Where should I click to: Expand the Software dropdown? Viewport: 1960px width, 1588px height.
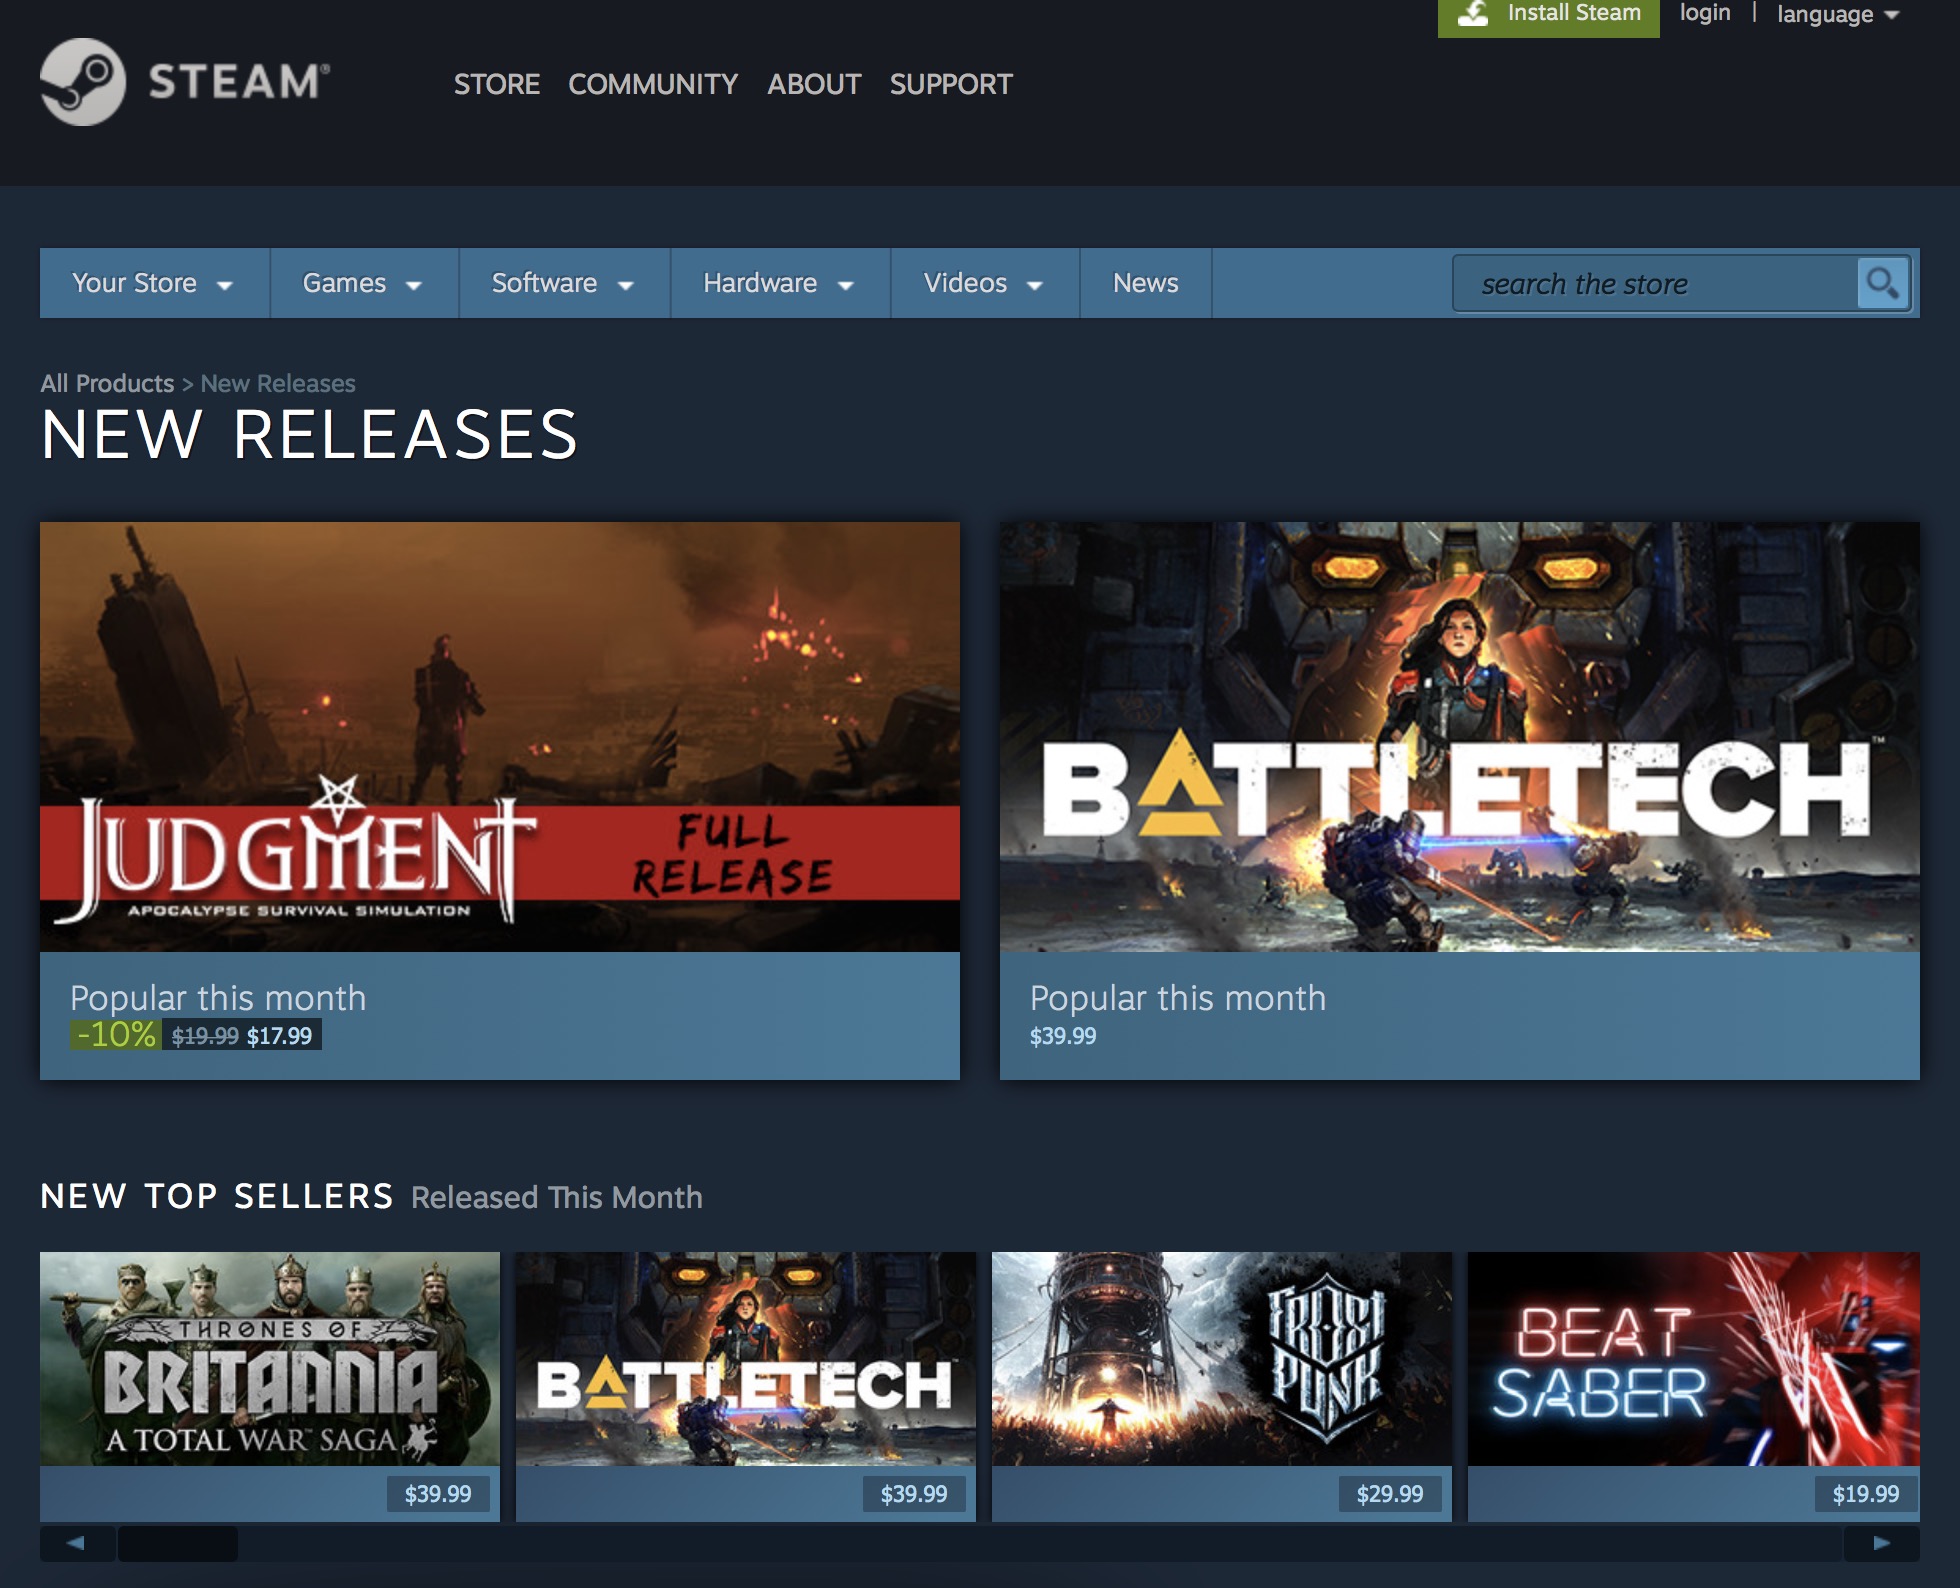(565, 283)
